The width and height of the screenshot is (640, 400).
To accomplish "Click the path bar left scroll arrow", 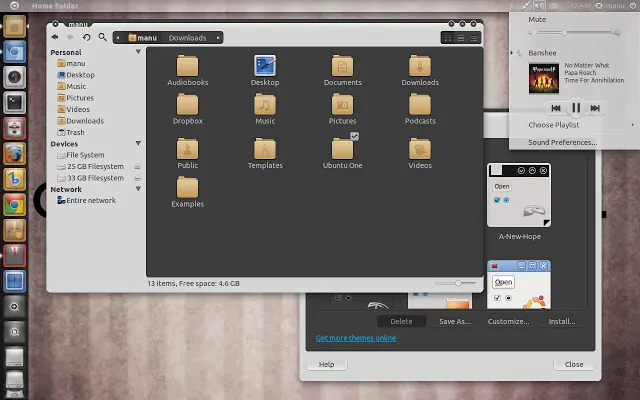I will coord(118,38).
